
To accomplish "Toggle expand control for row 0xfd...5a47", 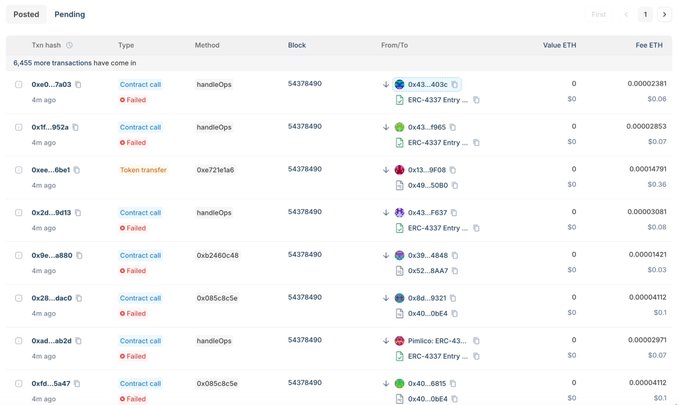I will 19,384.
